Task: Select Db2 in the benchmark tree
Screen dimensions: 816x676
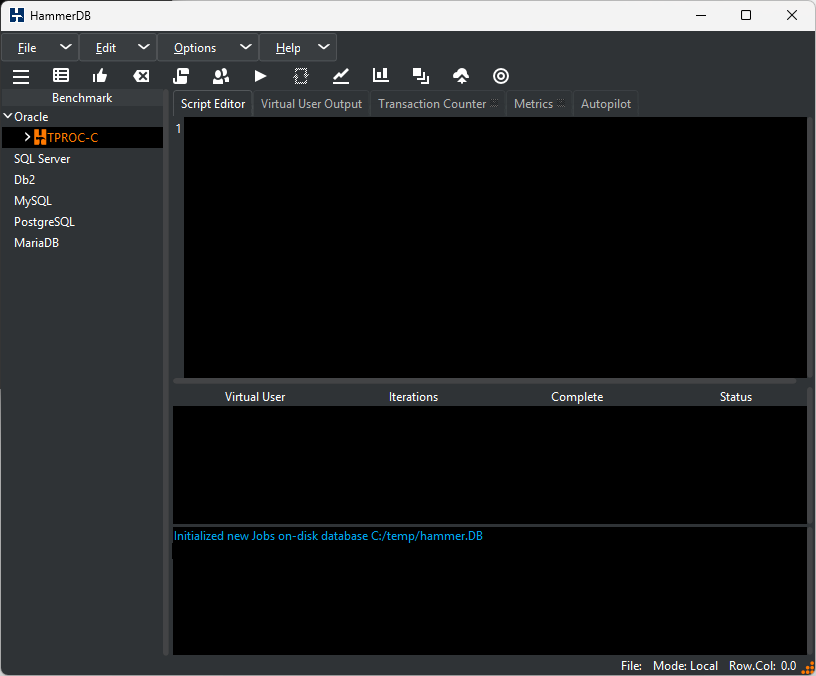Action: [x=24, y=180]
